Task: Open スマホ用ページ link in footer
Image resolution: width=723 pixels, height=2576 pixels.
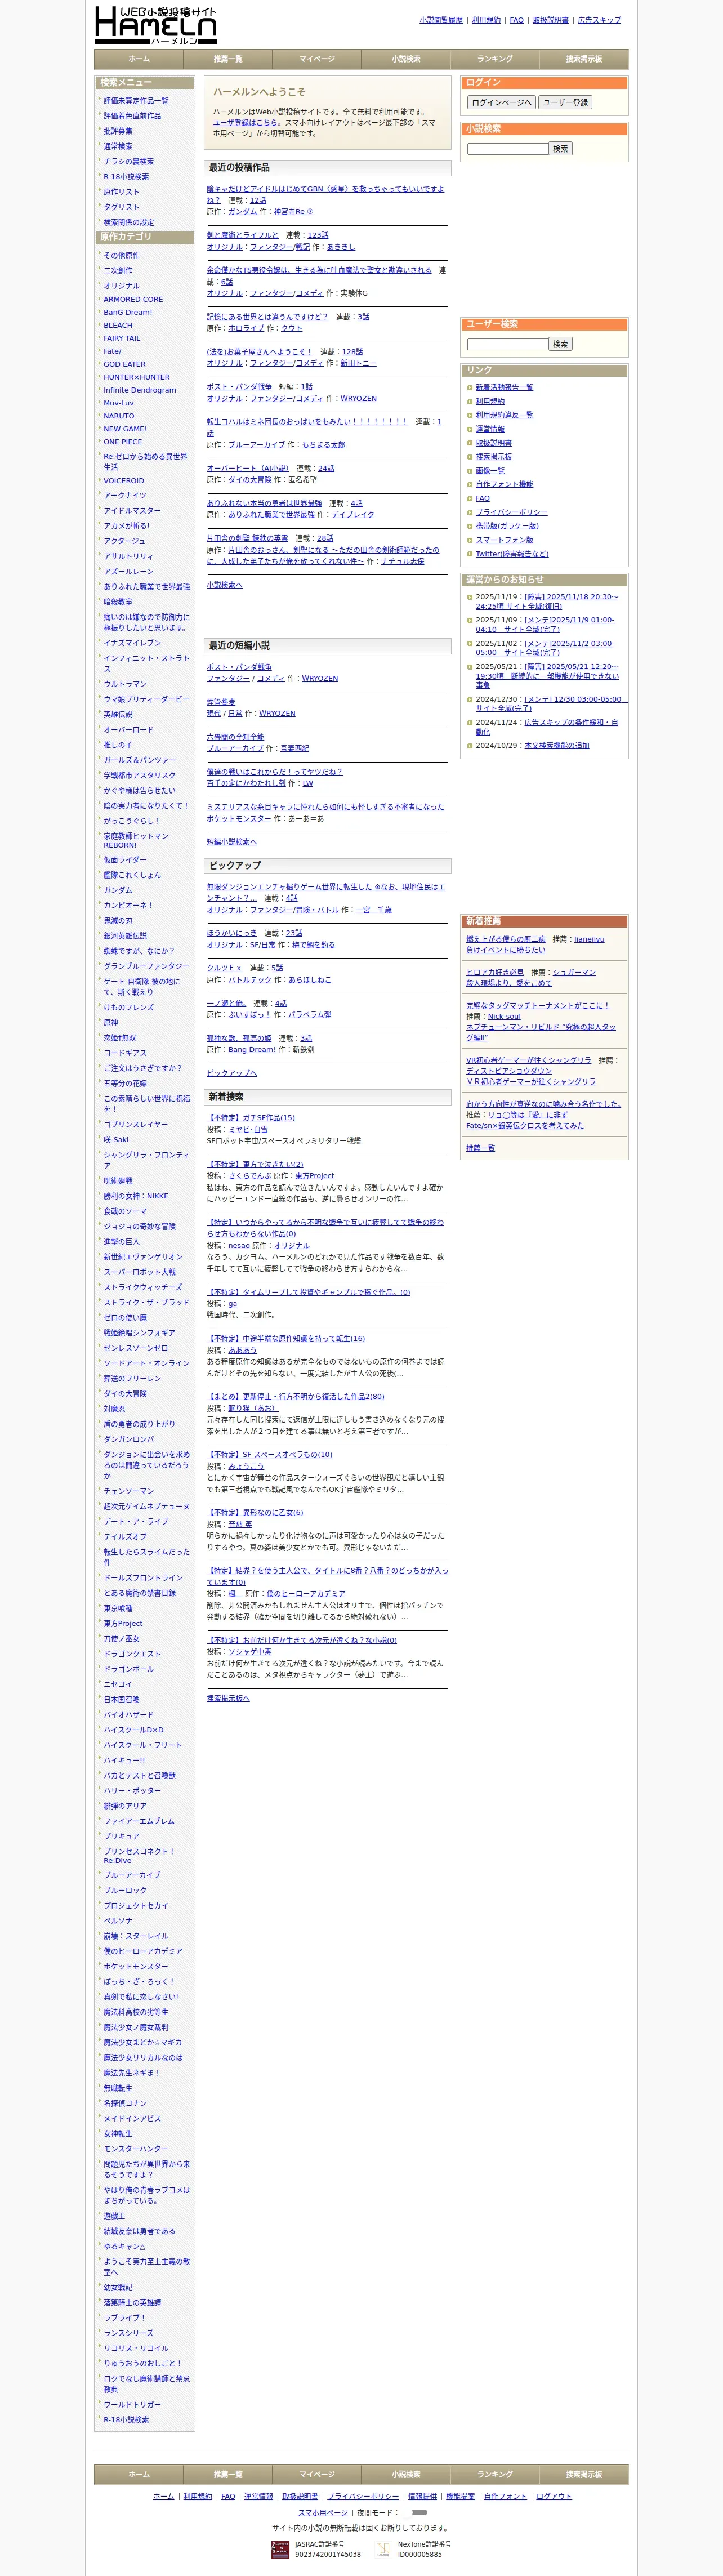Action: click(x=323, y=2512)
